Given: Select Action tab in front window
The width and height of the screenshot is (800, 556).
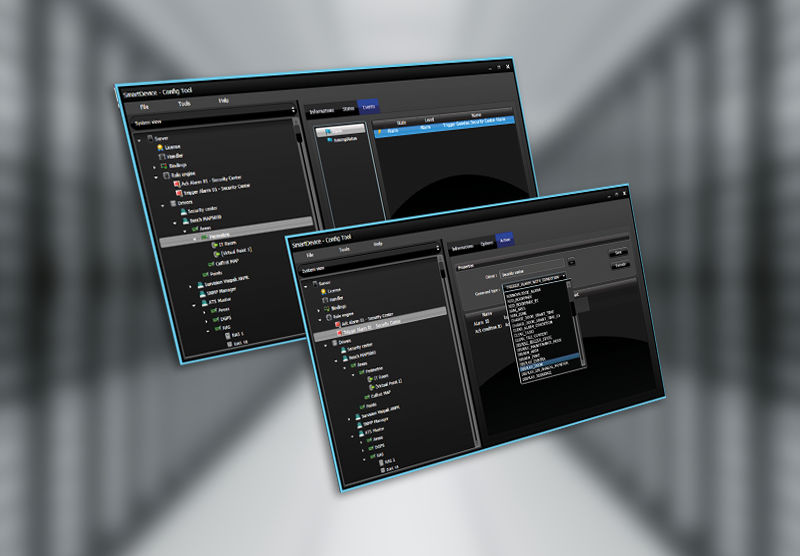Looking at the screenshot, I should point(505,240).
